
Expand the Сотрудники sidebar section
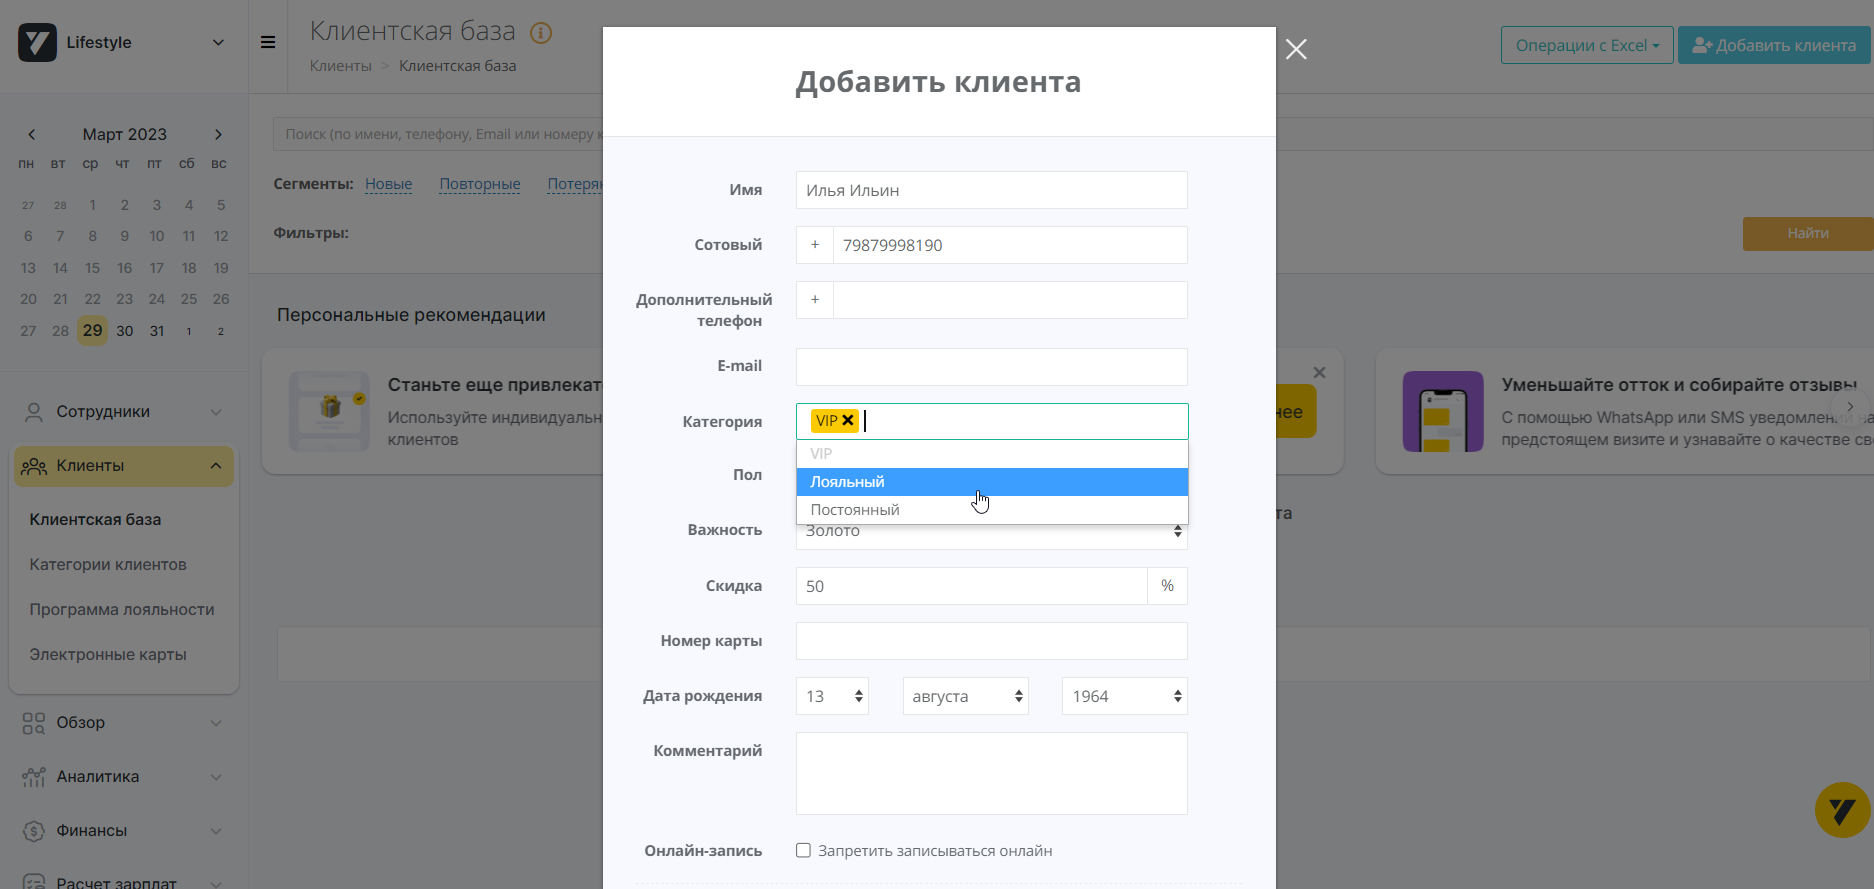pyautogui.click(x=123, y=412)
